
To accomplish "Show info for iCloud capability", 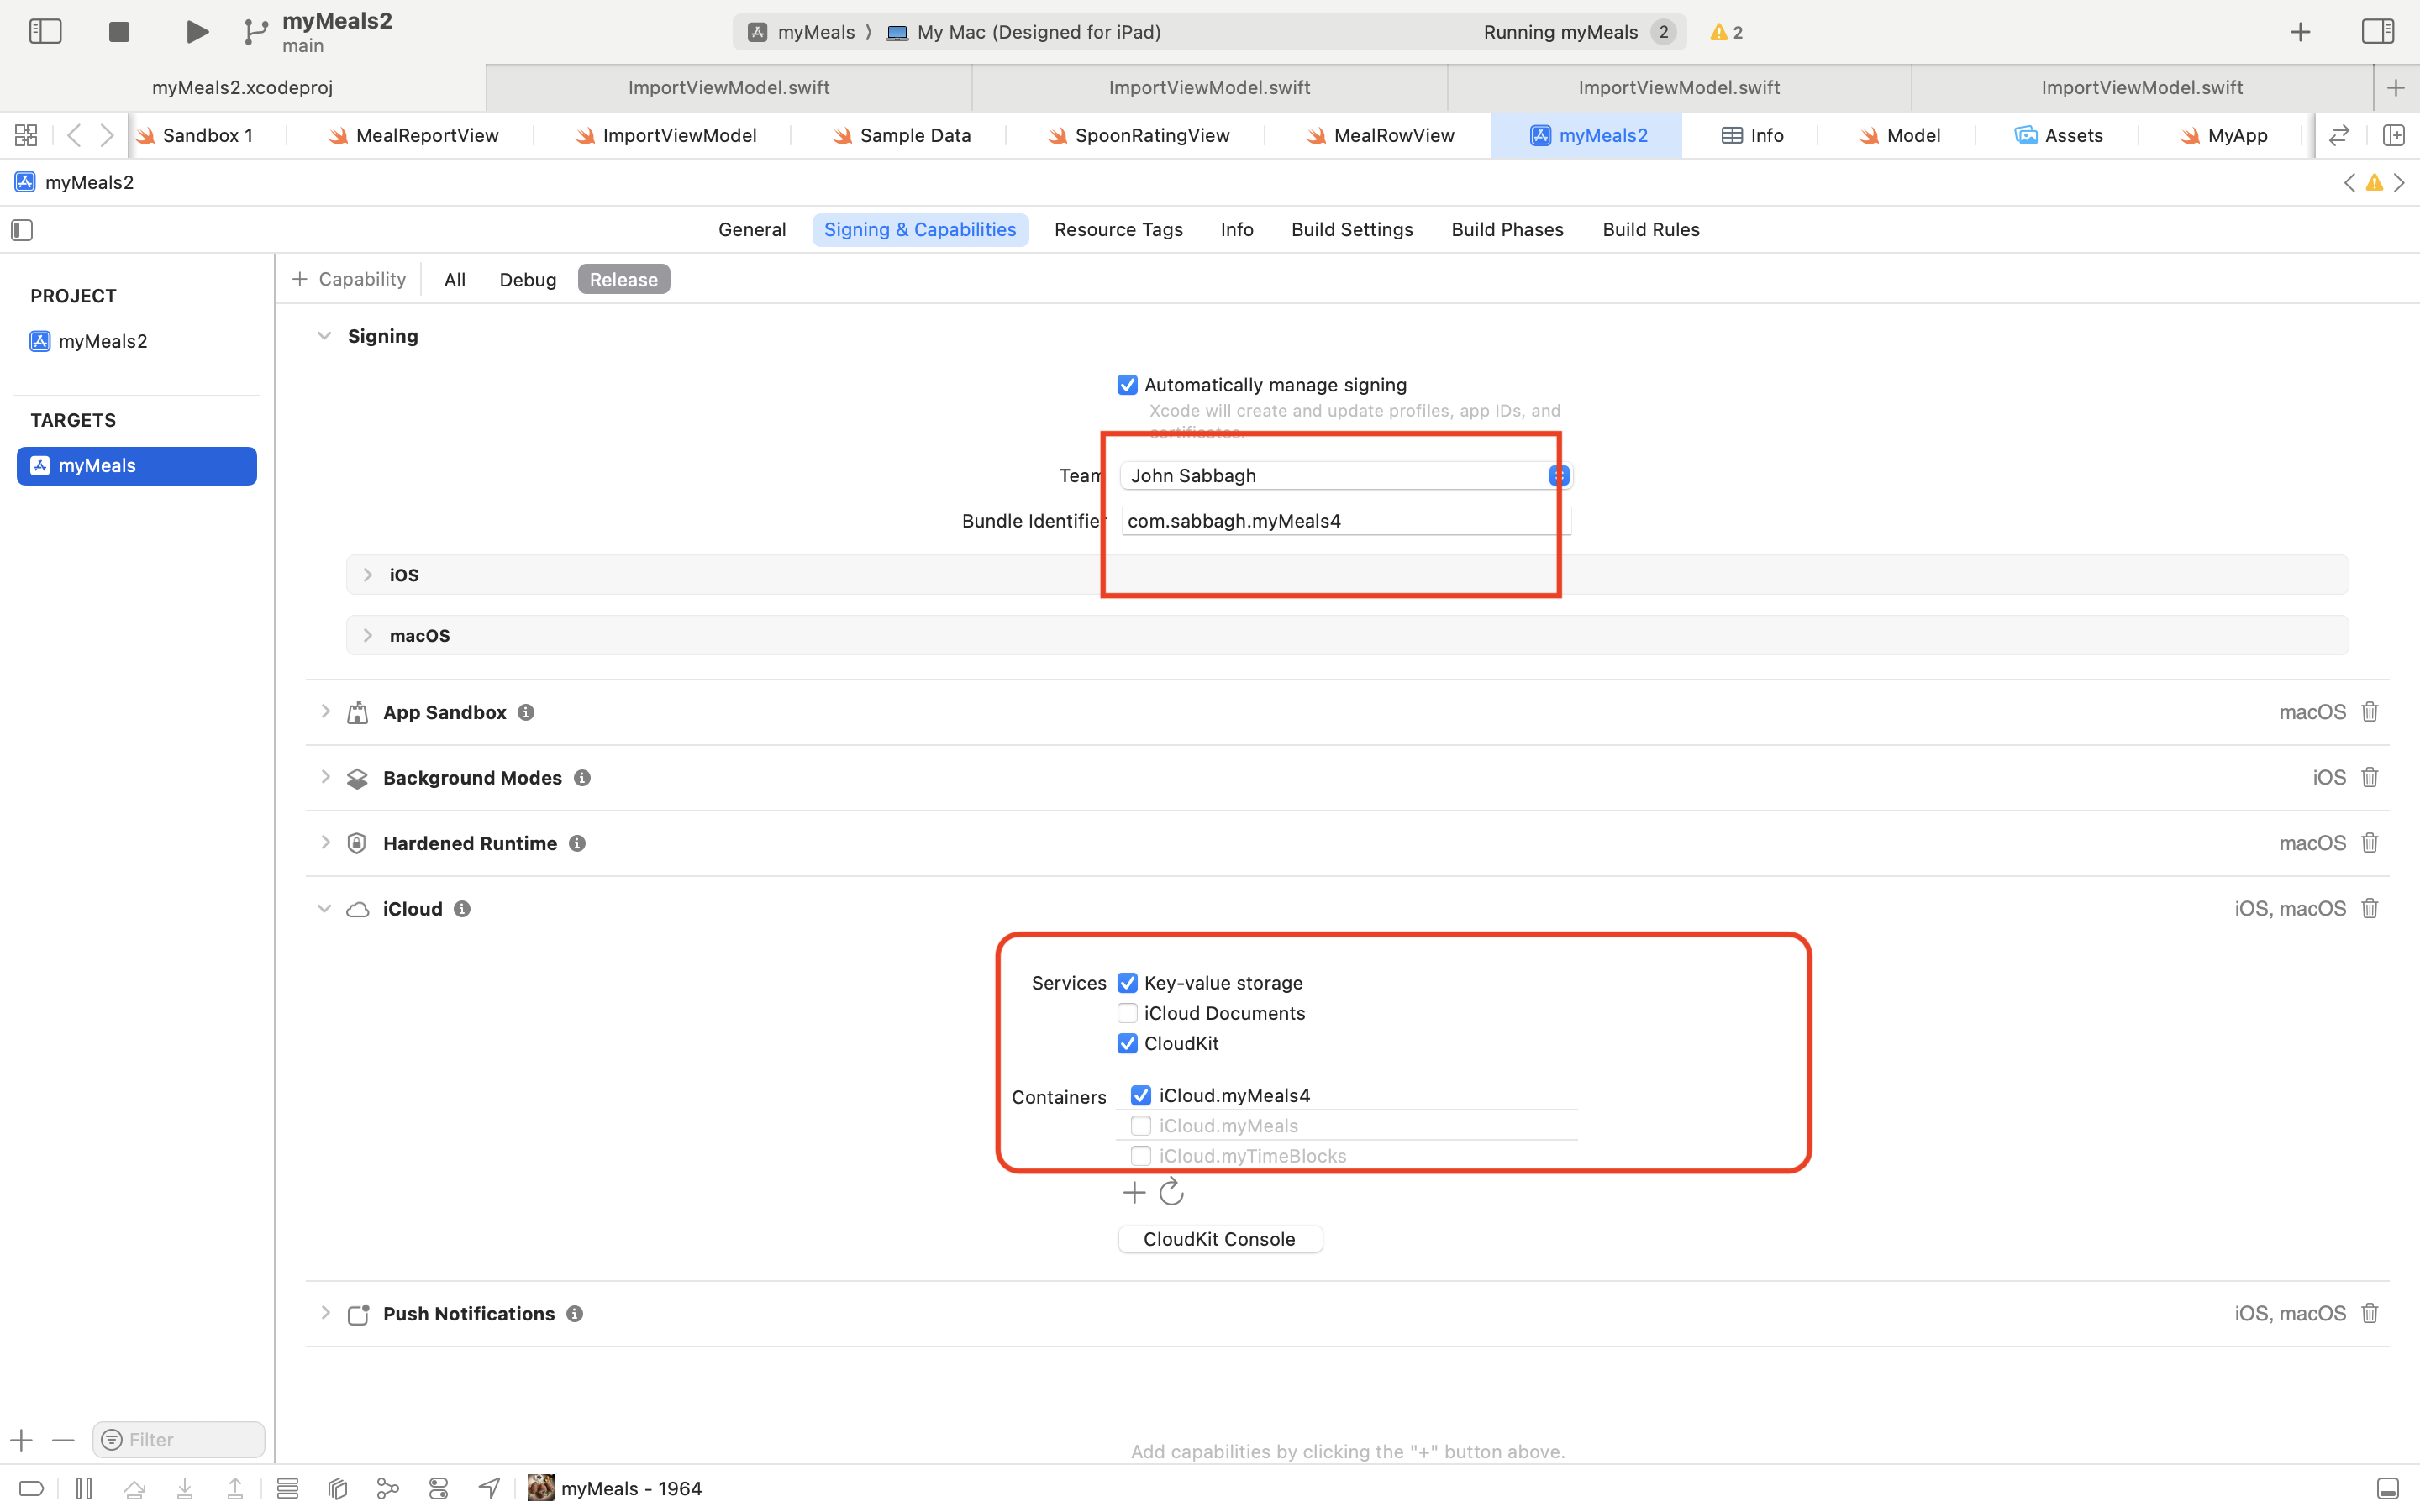I will (462, 909).
